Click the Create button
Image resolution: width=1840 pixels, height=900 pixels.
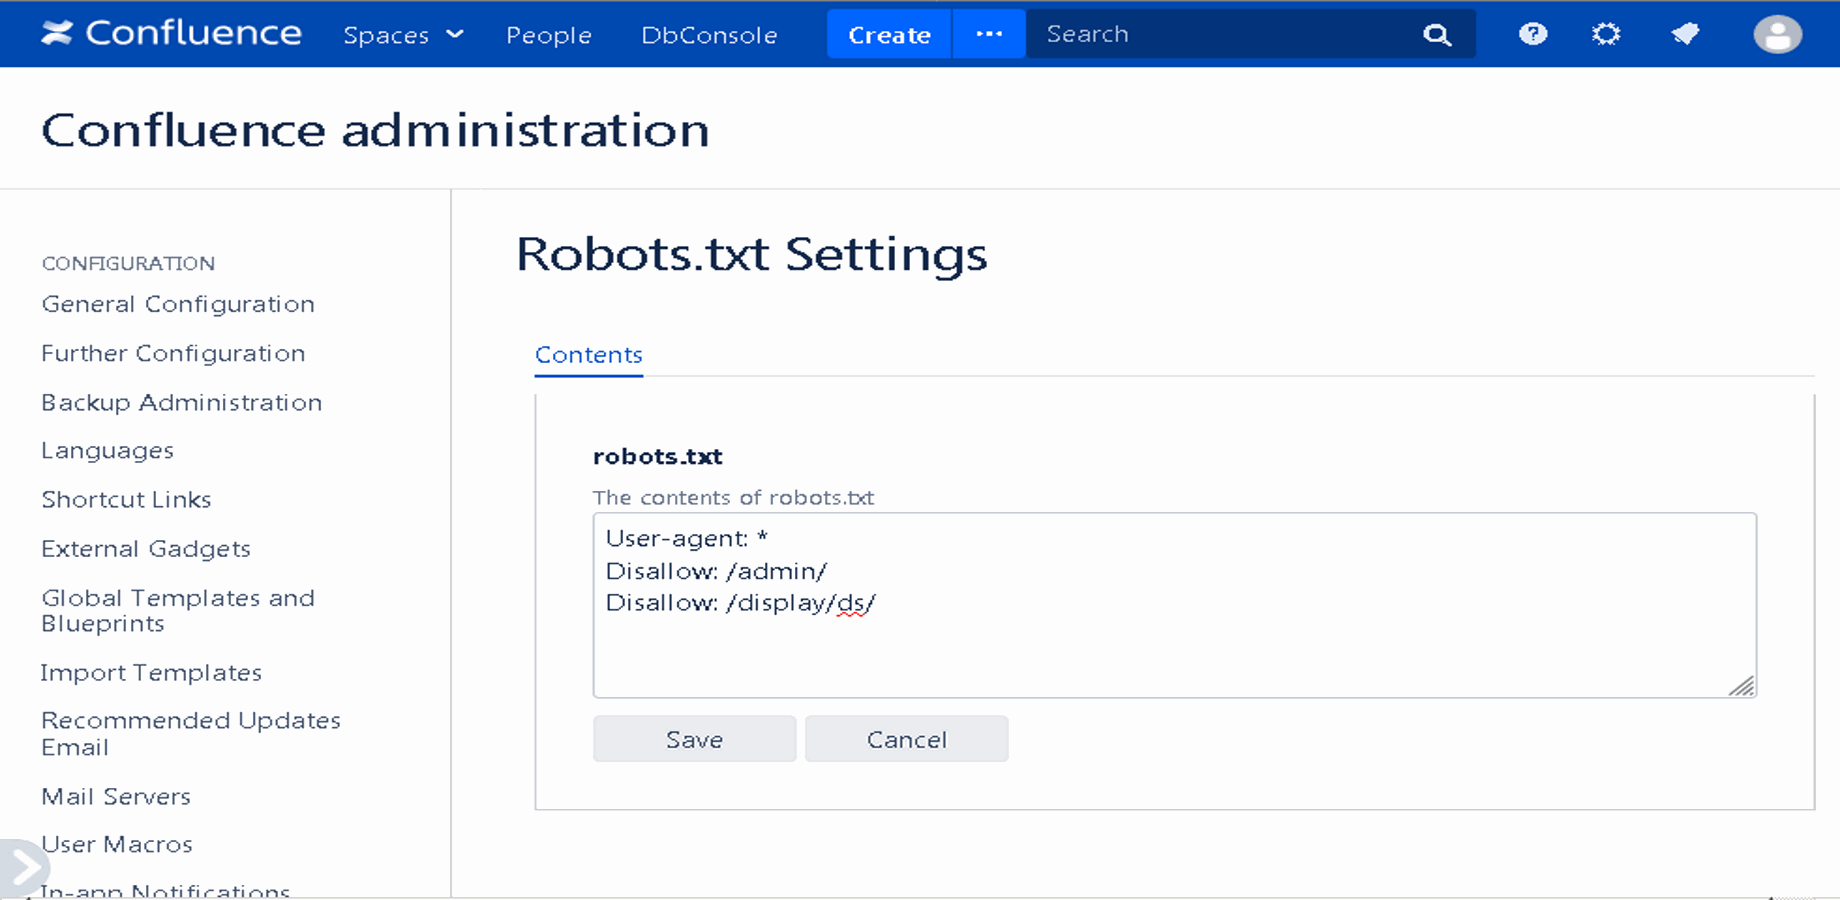(889, 34)
